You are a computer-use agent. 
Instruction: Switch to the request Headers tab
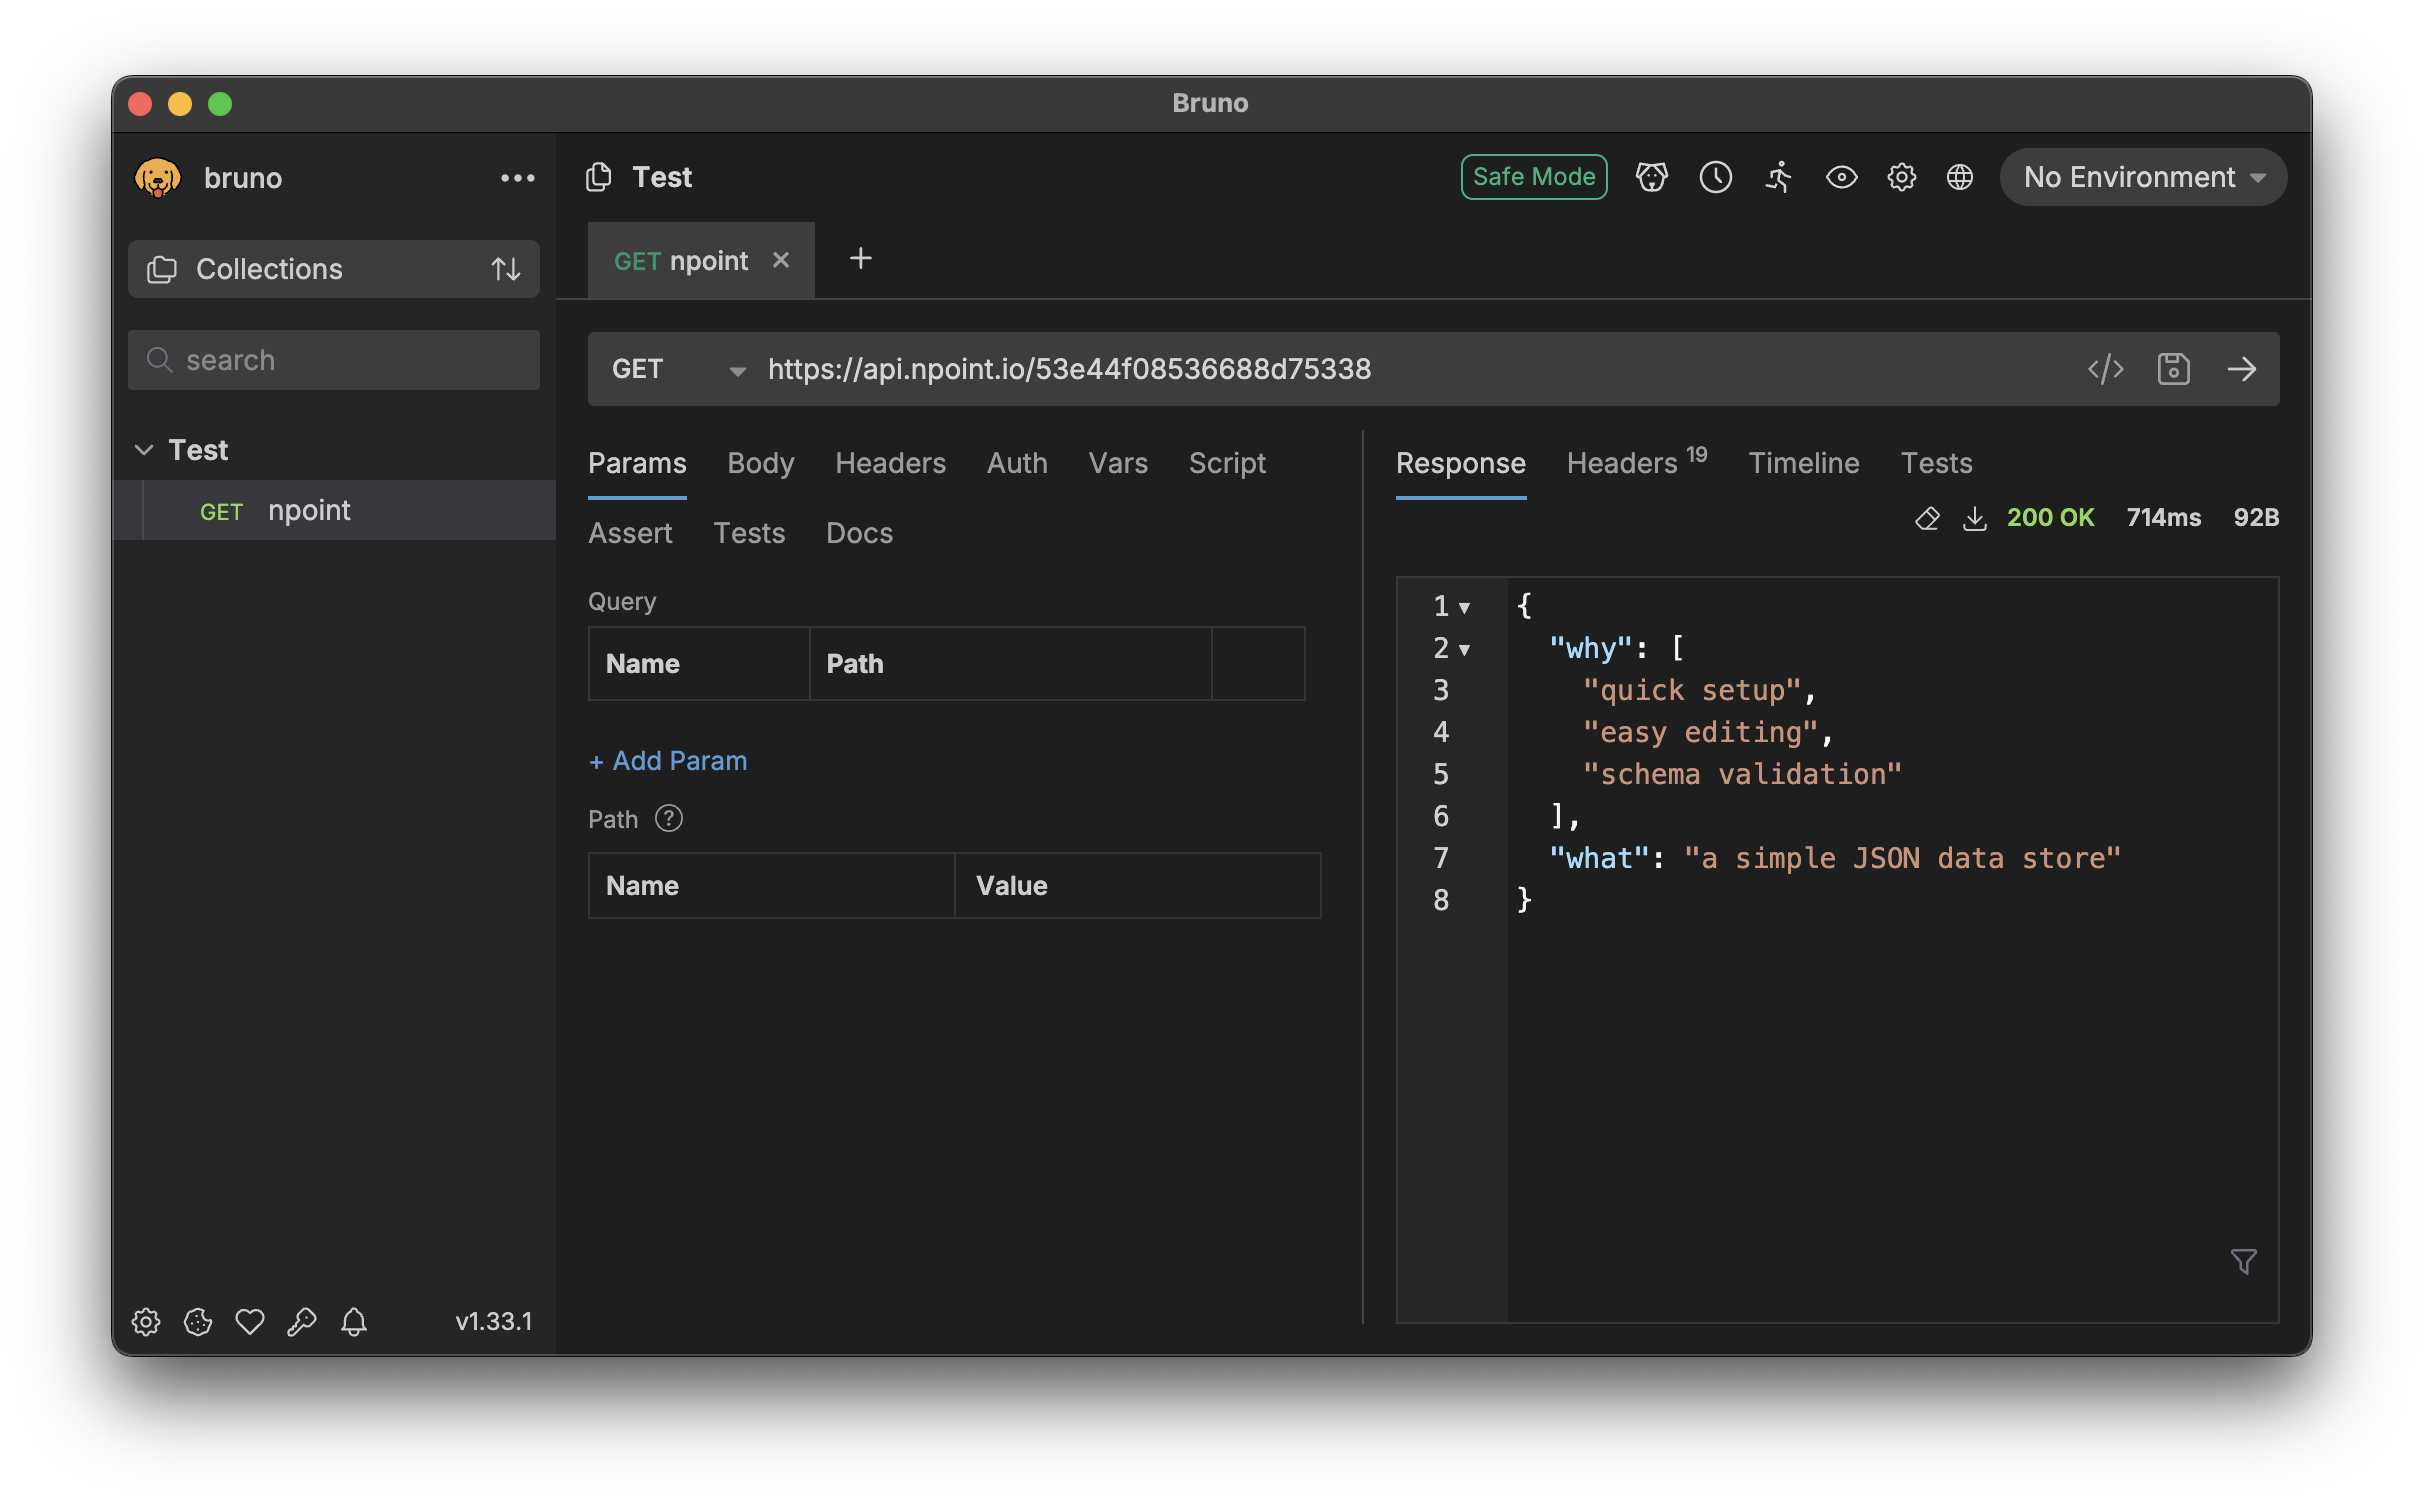click(x=890, y=463)
